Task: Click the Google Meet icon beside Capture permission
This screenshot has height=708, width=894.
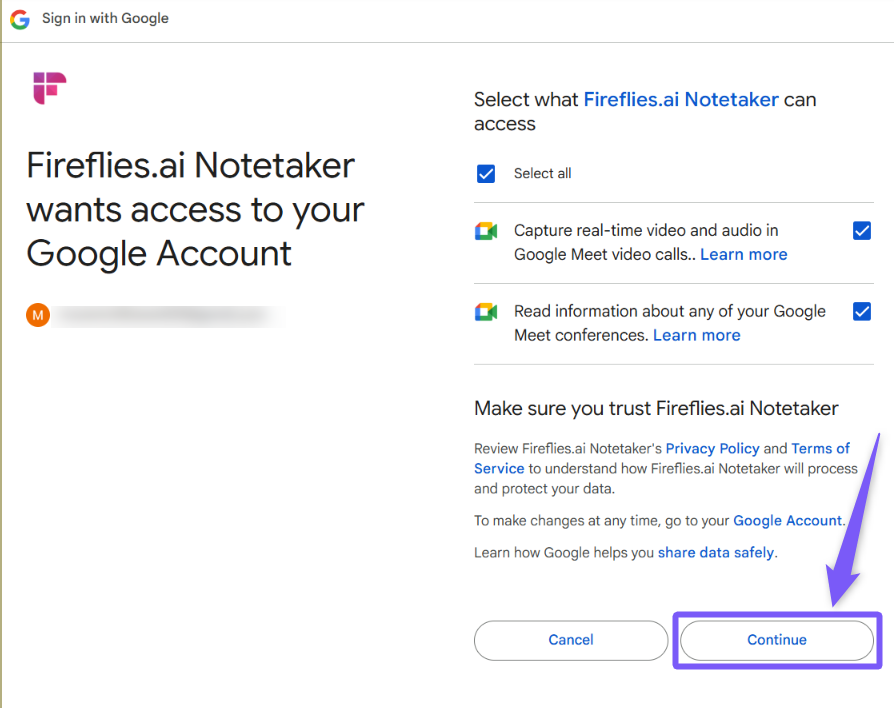Action: click(486, 232)
